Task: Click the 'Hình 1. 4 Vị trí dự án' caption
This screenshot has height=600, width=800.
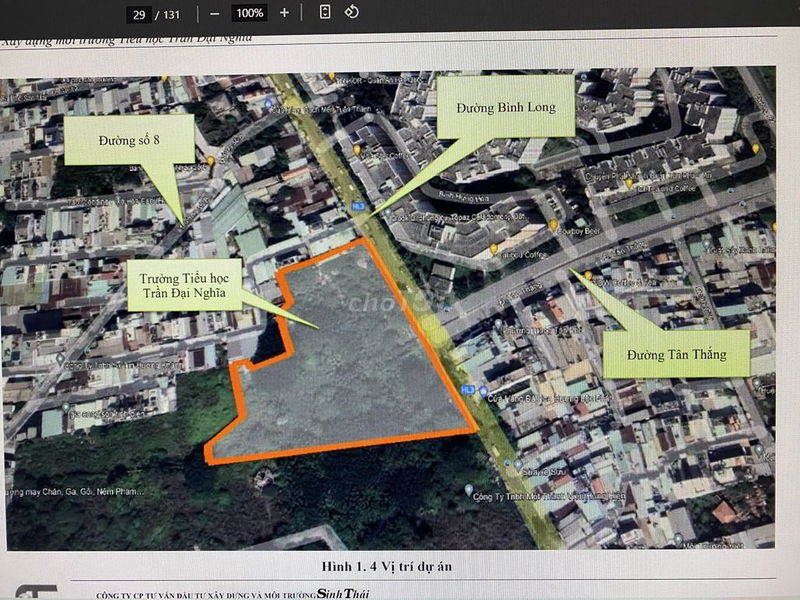Action: [387, 566]
